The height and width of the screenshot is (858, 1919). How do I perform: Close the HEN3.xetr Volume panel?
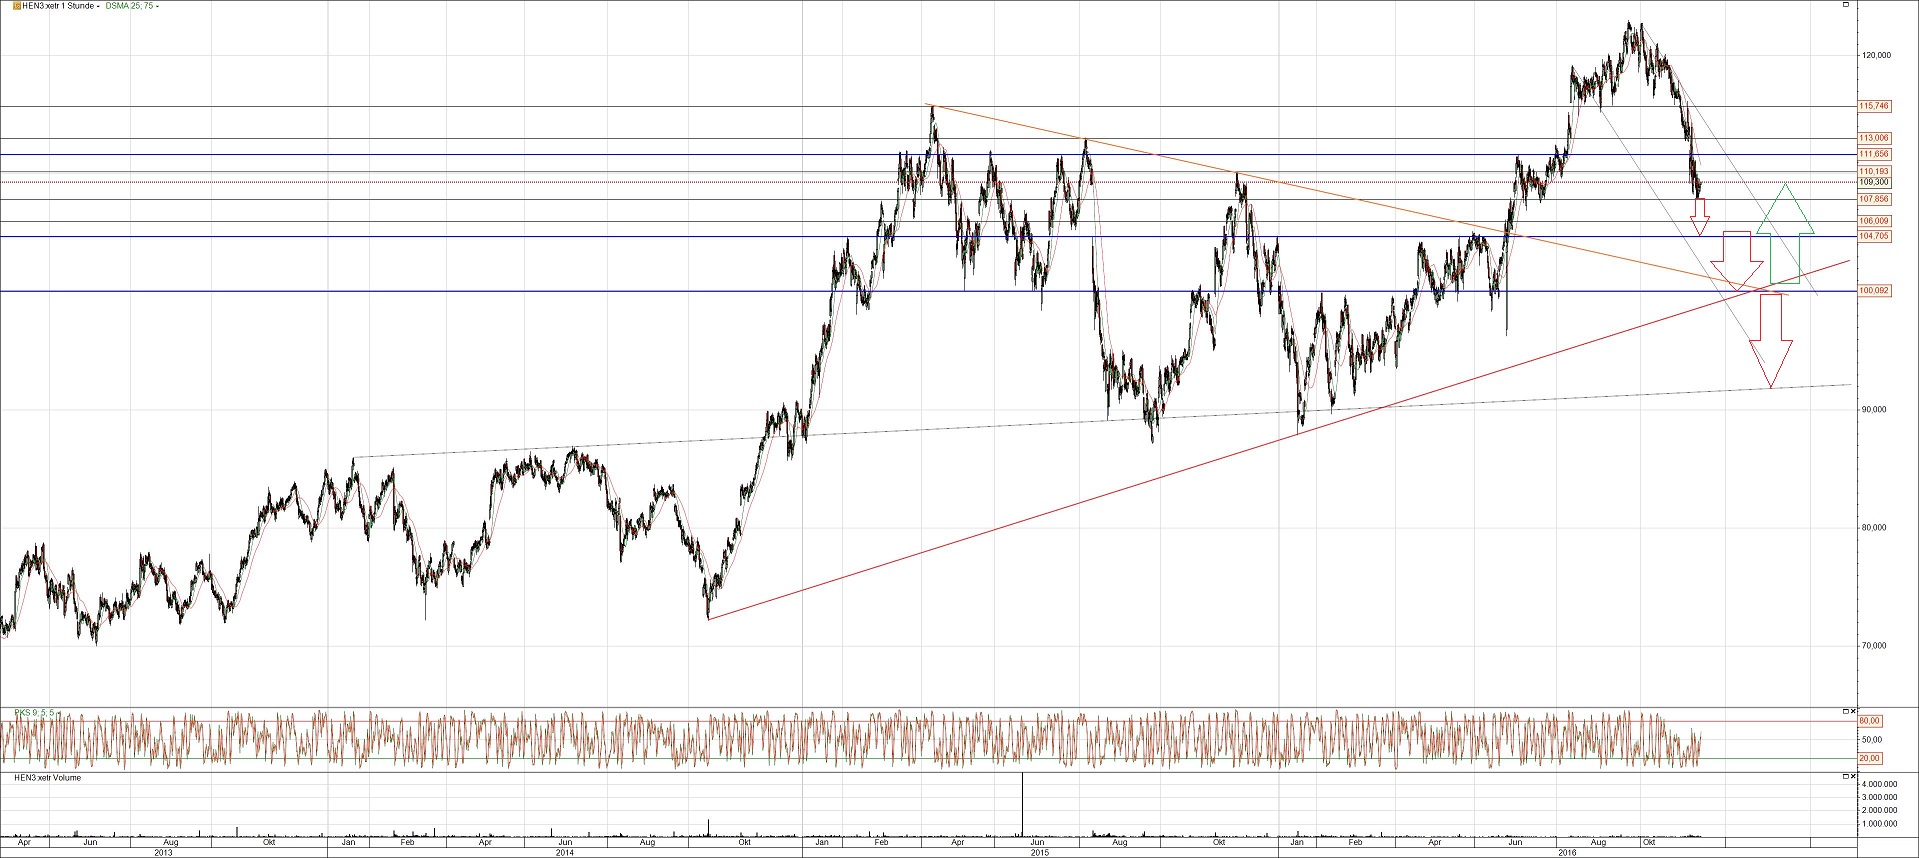pos(1855,777)
